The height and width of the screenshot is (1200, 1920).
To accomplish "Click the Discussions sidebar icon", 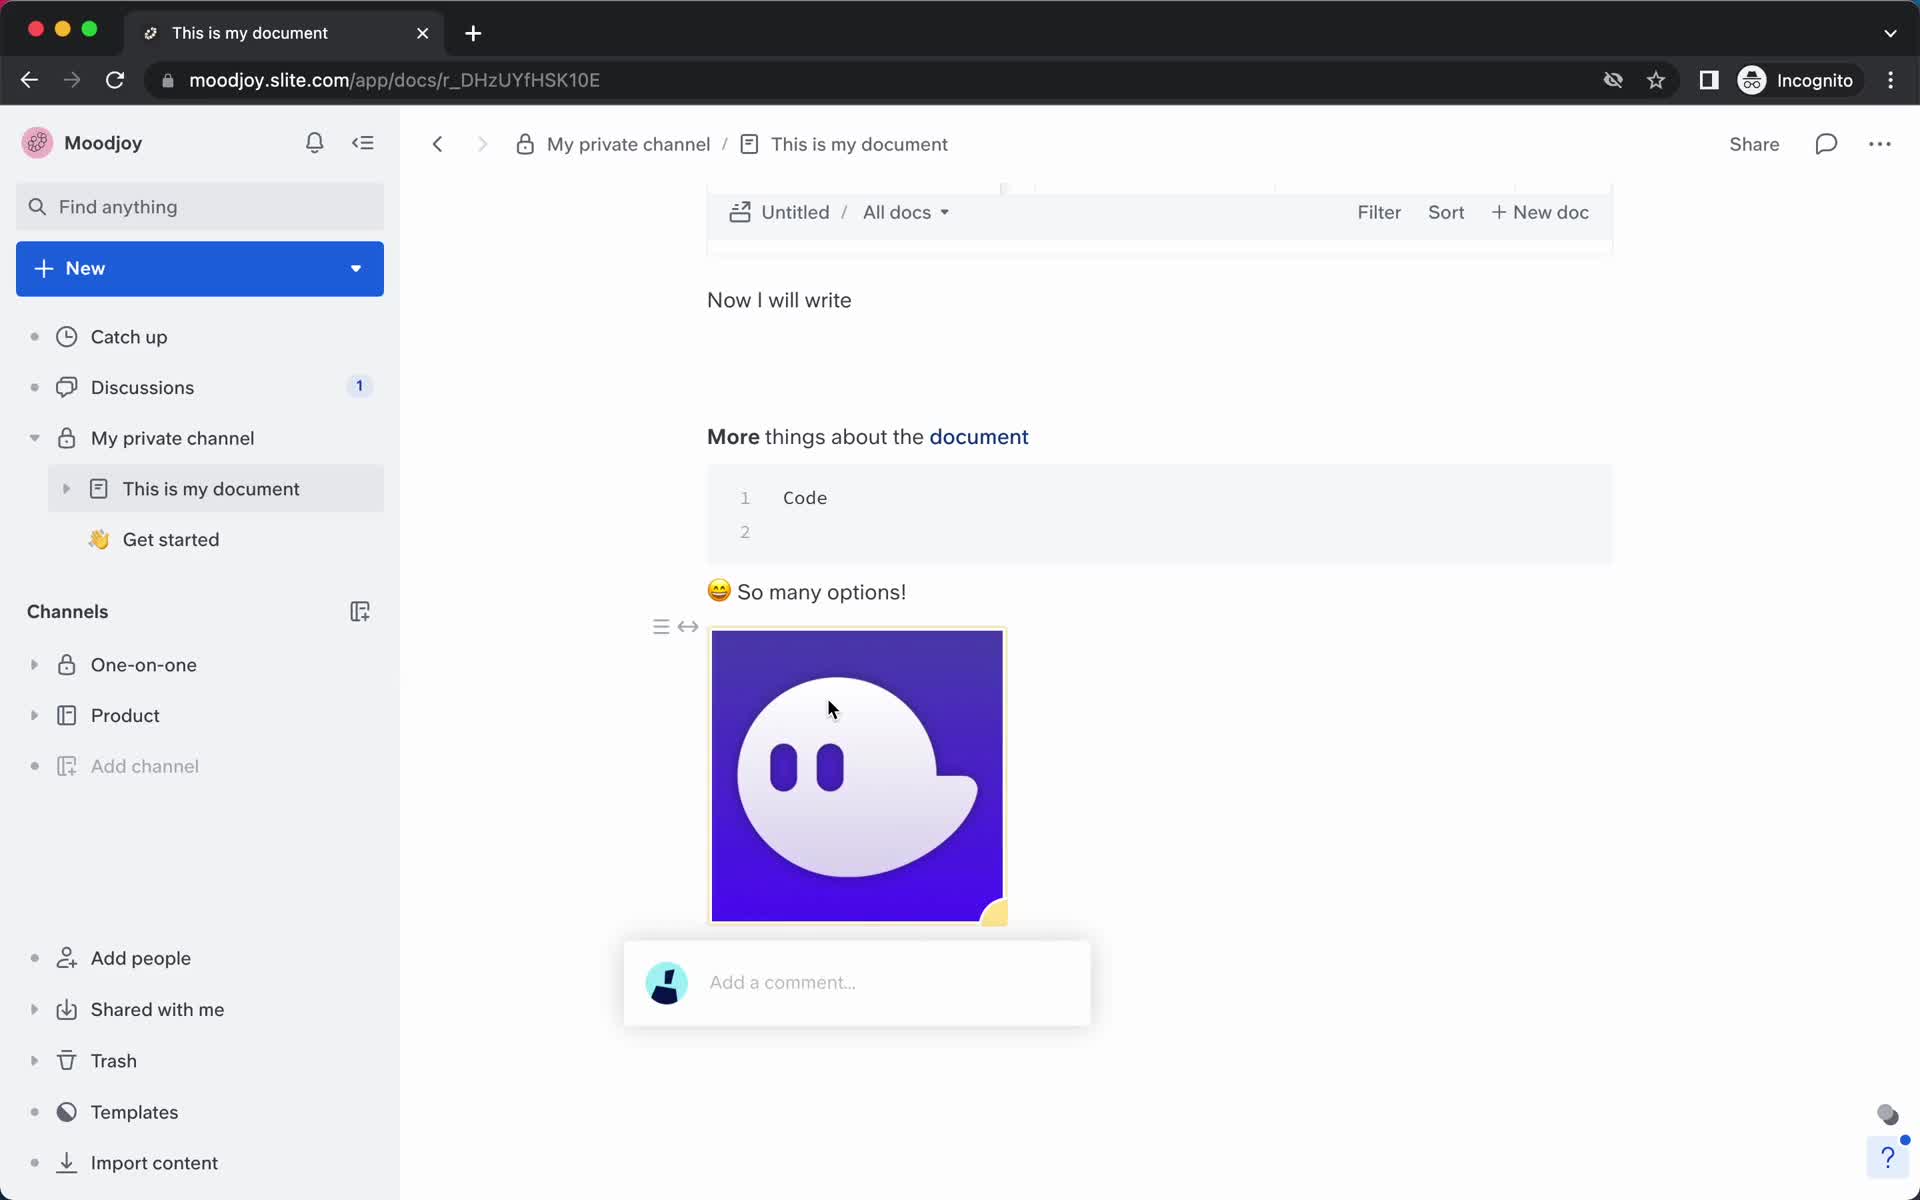I will [68, 387].
